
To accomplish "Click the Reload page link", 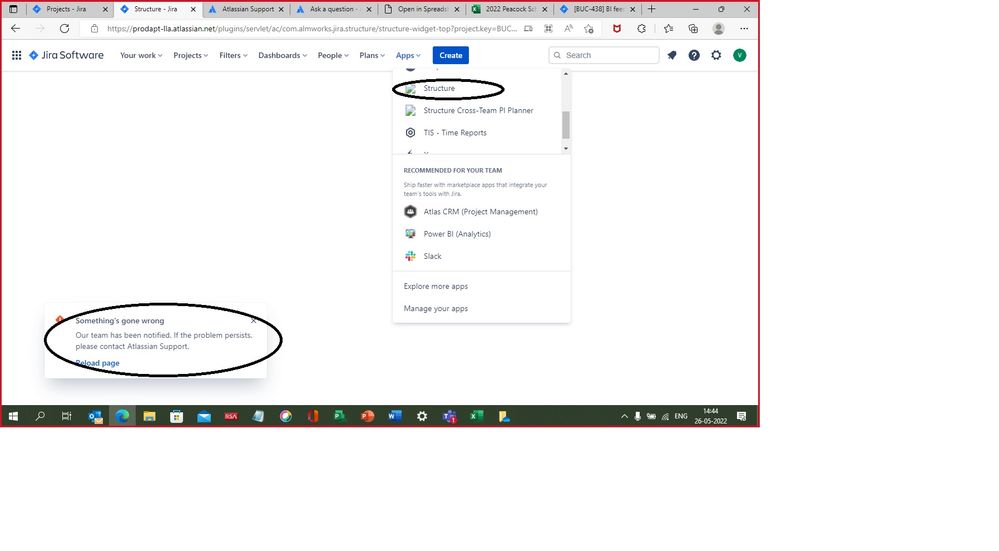I will click(x=97, y=363).
